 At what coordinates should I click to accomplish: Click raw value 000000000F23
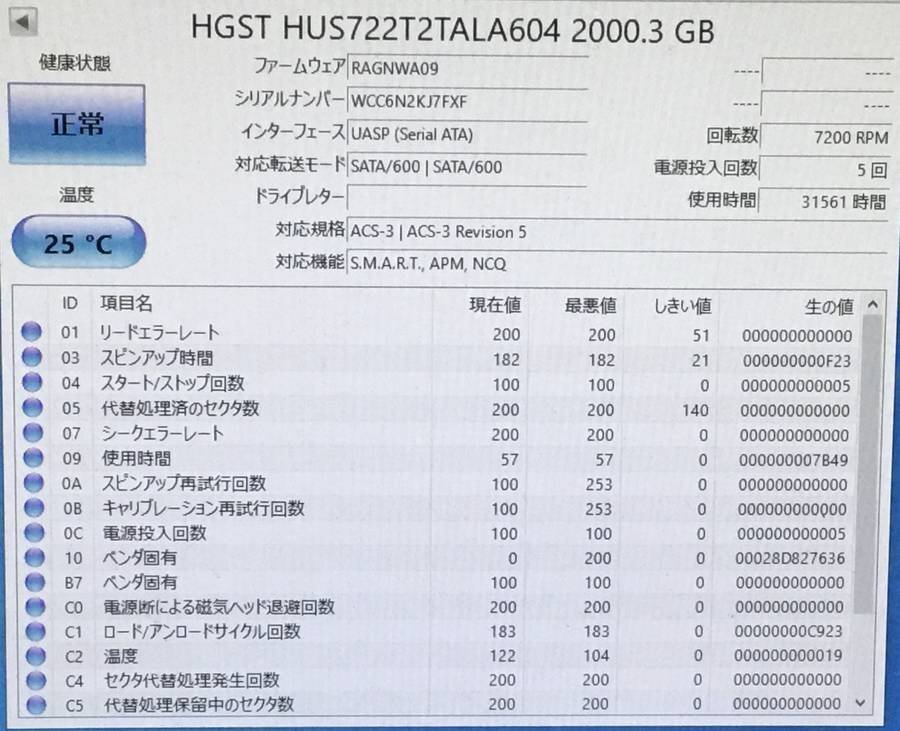tap(797, 361)
